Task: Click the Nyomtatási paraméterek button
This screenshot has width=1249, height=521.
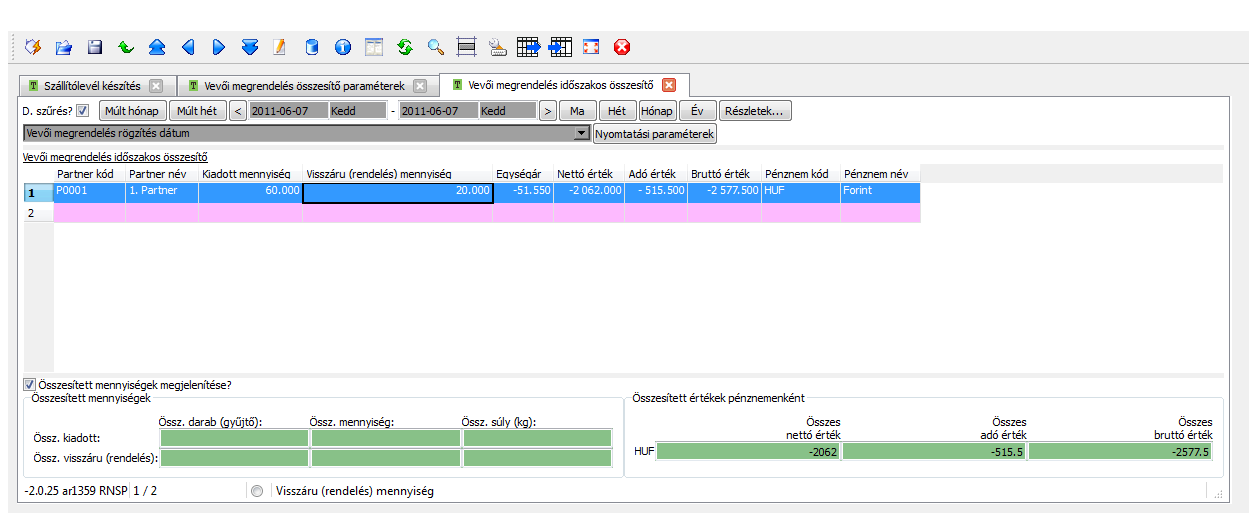Action: pyautogui.click(x=655, y=133)
